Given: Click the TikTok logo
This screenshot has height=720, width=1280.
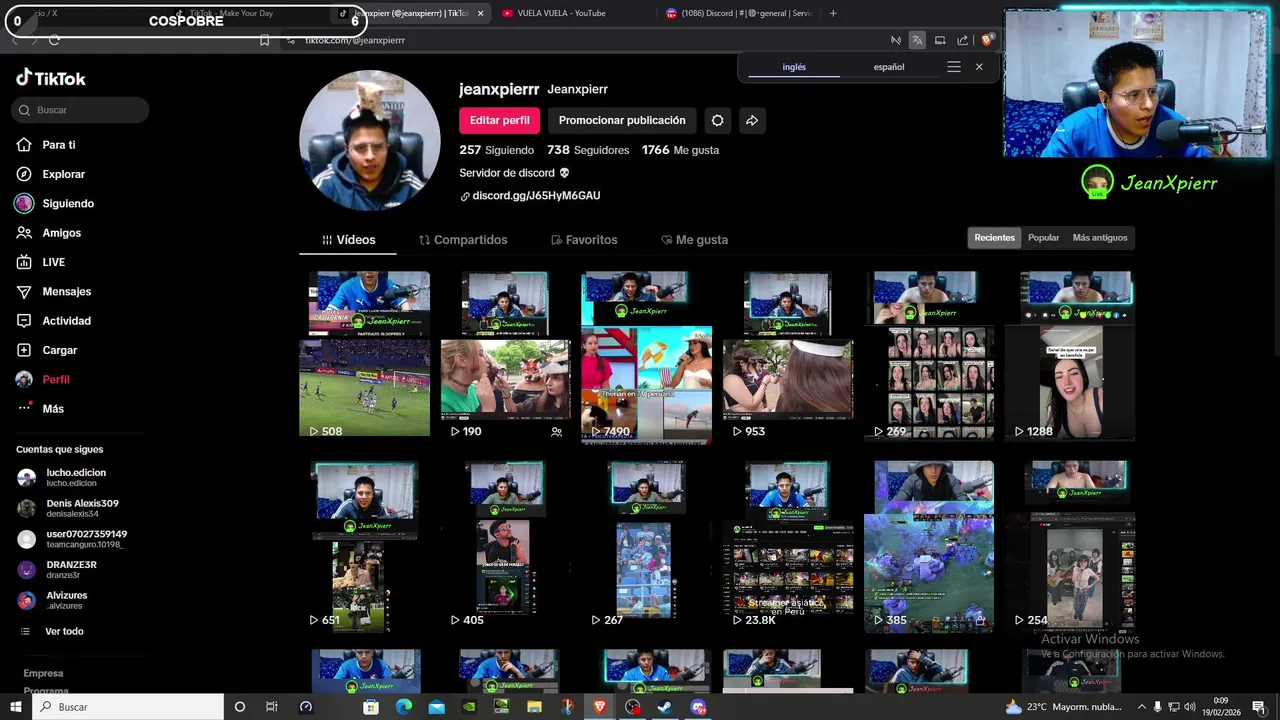Looking at the screenshot, I should pos(51,78).
